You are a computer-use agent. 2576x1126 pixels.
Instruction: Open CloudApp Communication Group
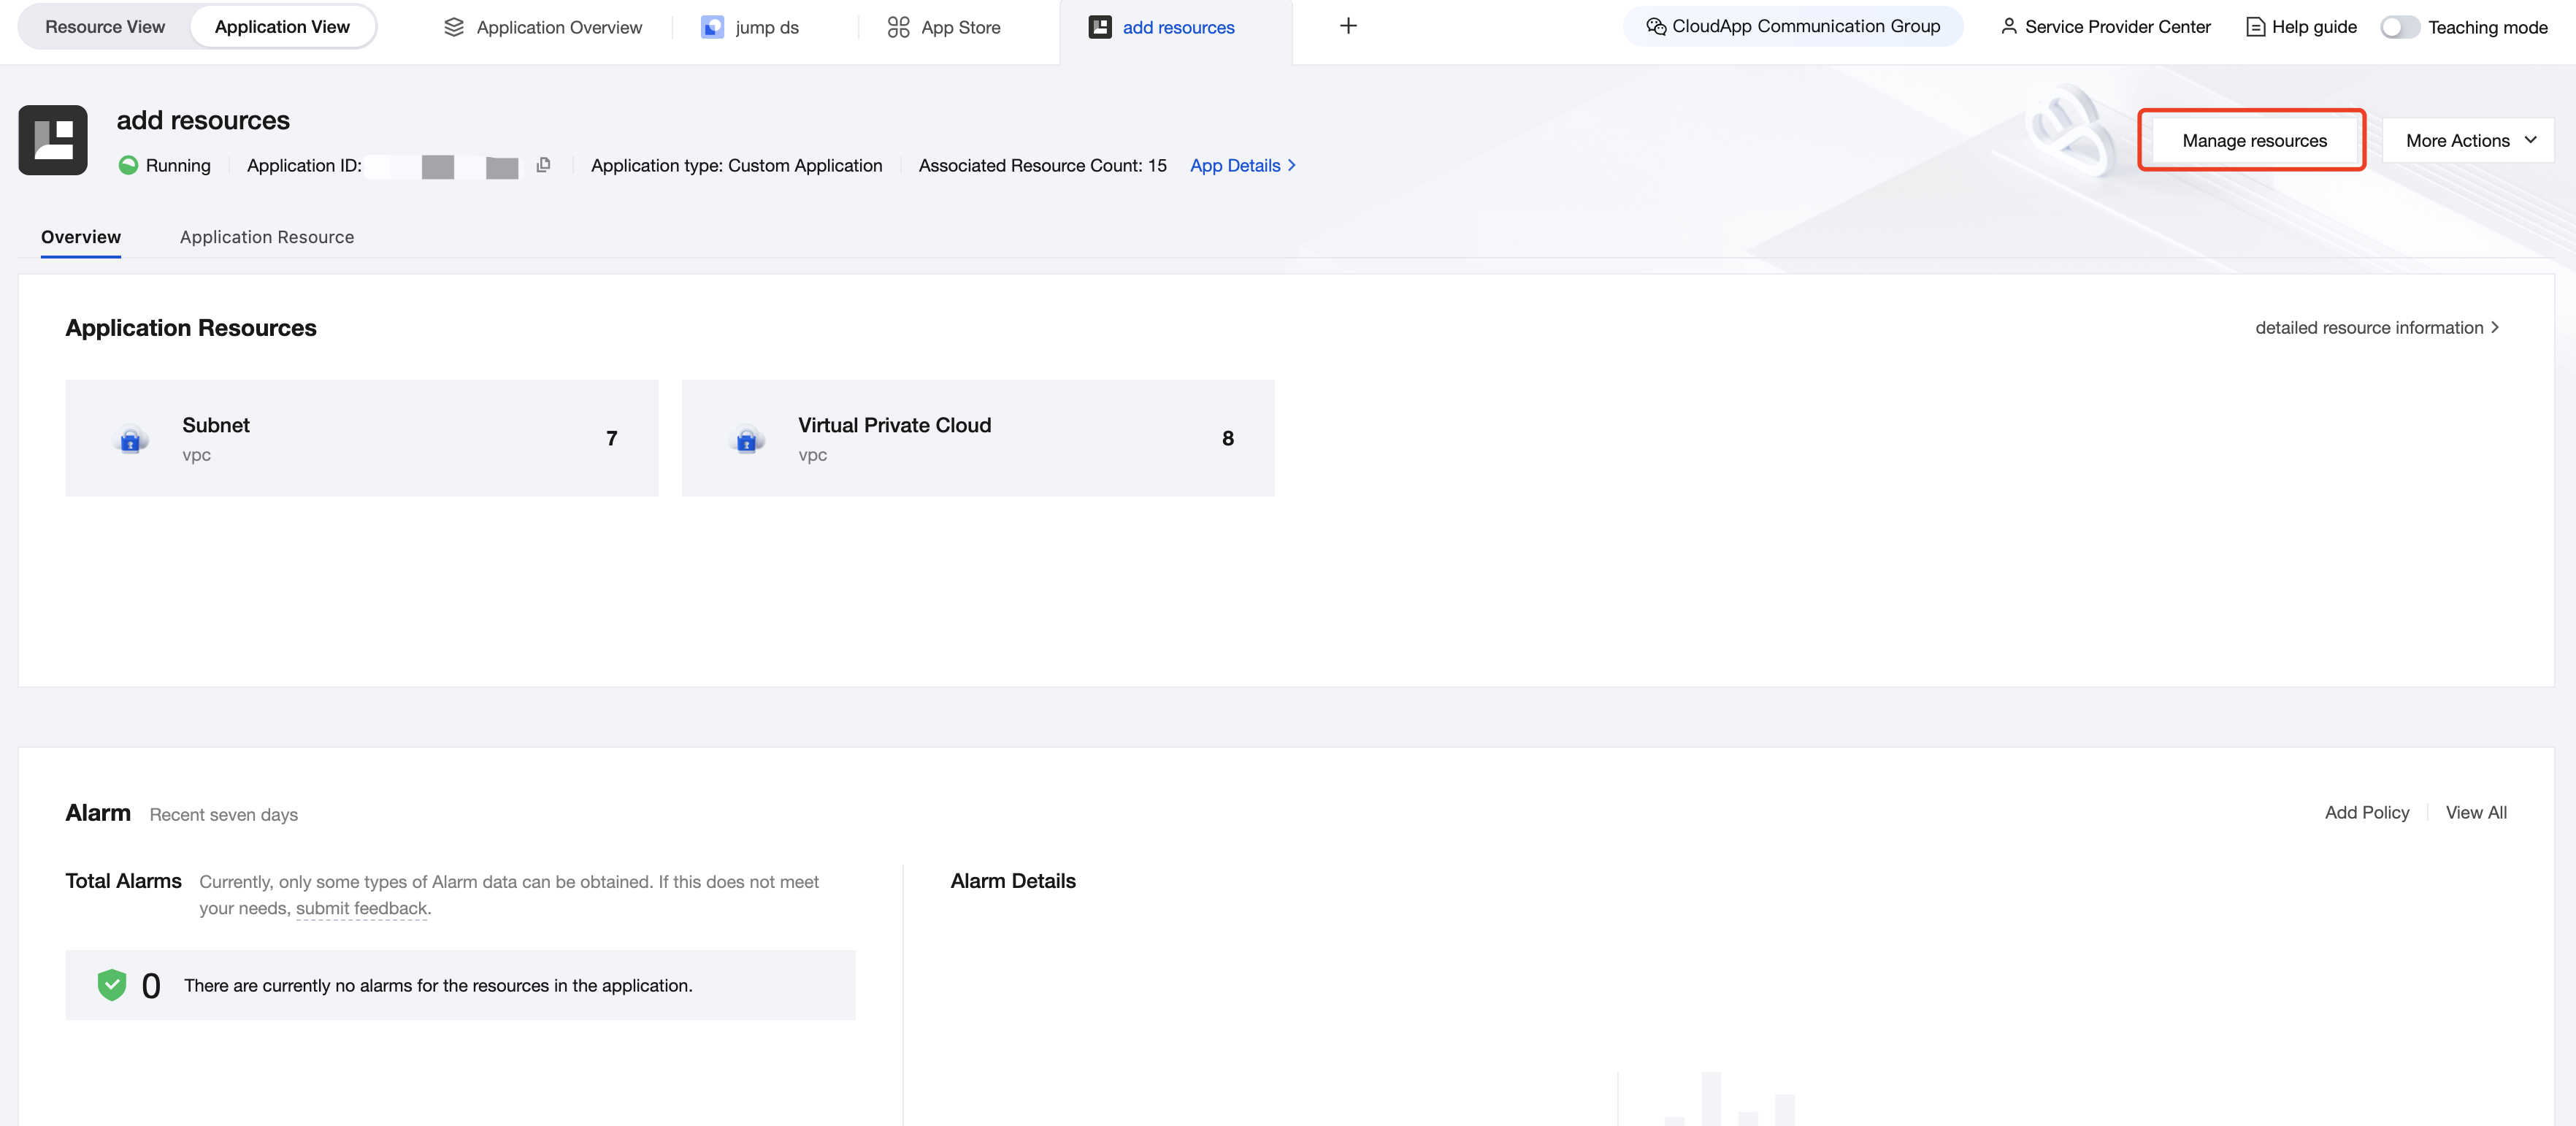[1793, 27]
